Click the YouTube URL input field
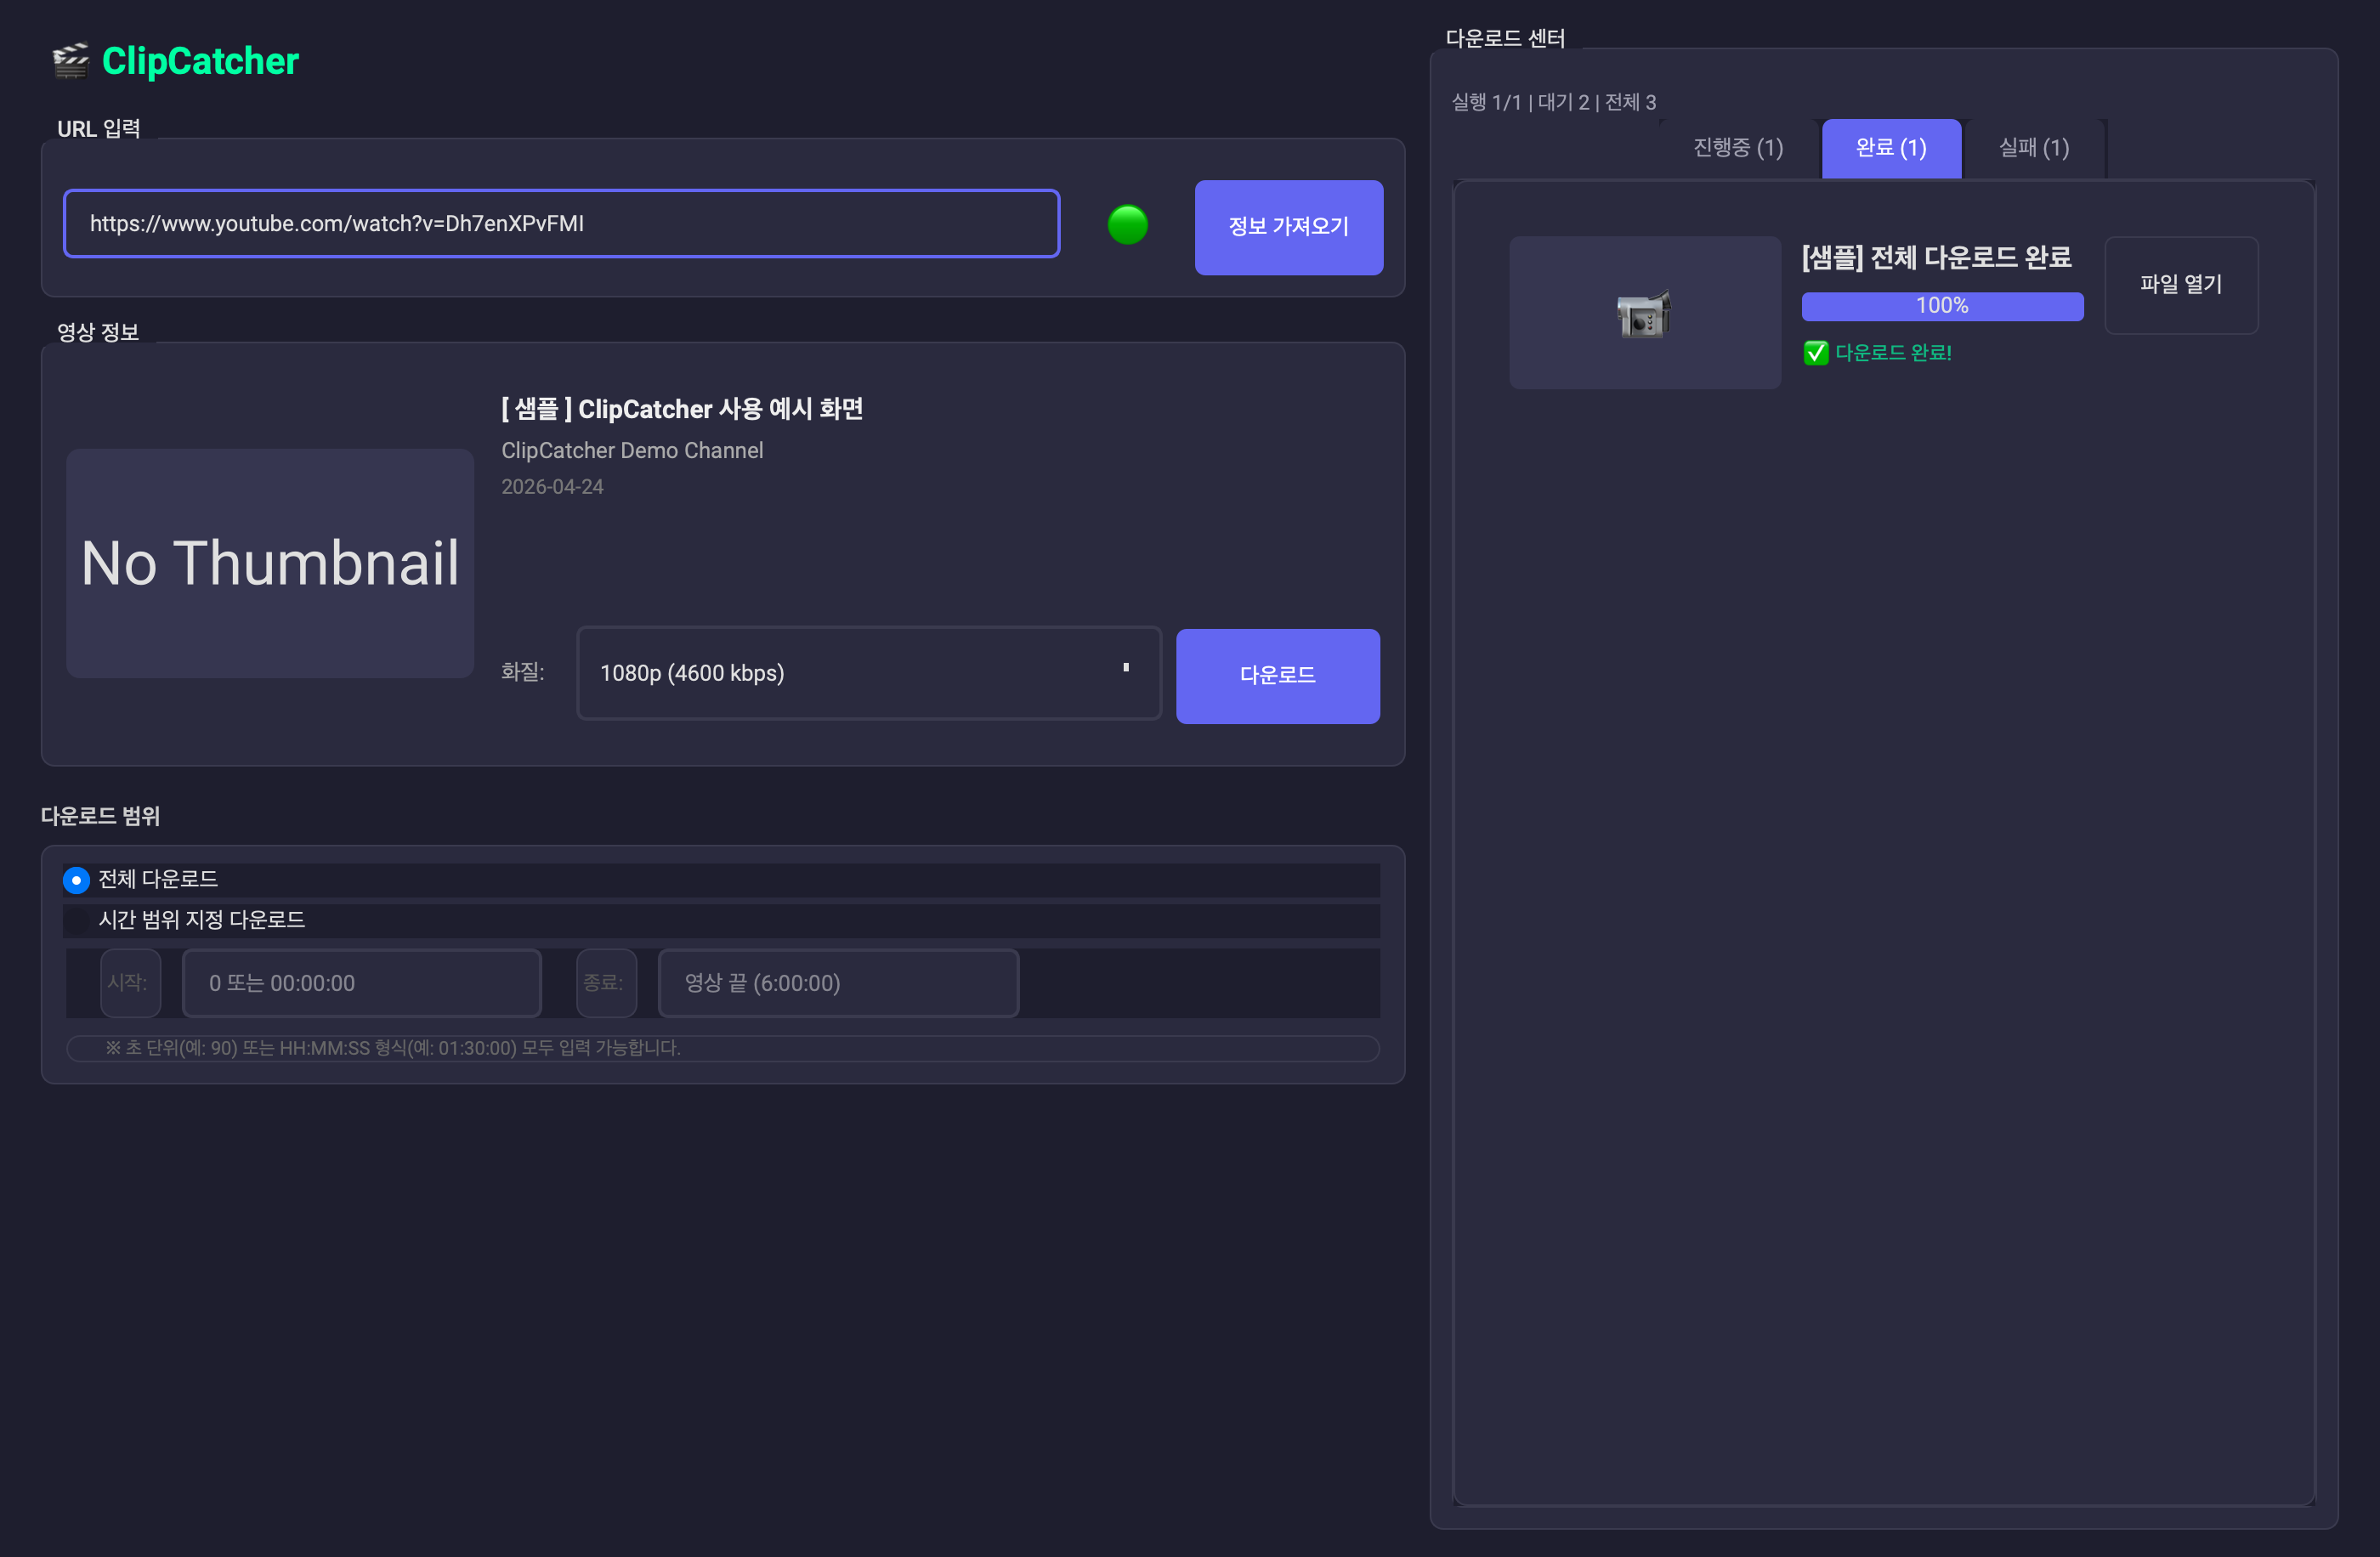The width and height of the screenshot is (2380, 1557). pyautogui.click(x=561, y=224)
